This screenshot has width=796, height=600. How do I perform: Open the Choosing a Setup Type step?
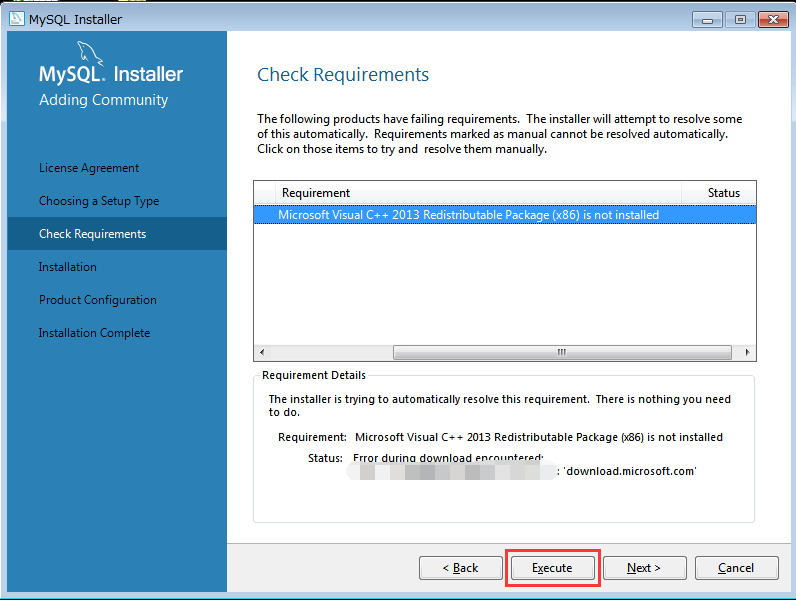[99, 201]
